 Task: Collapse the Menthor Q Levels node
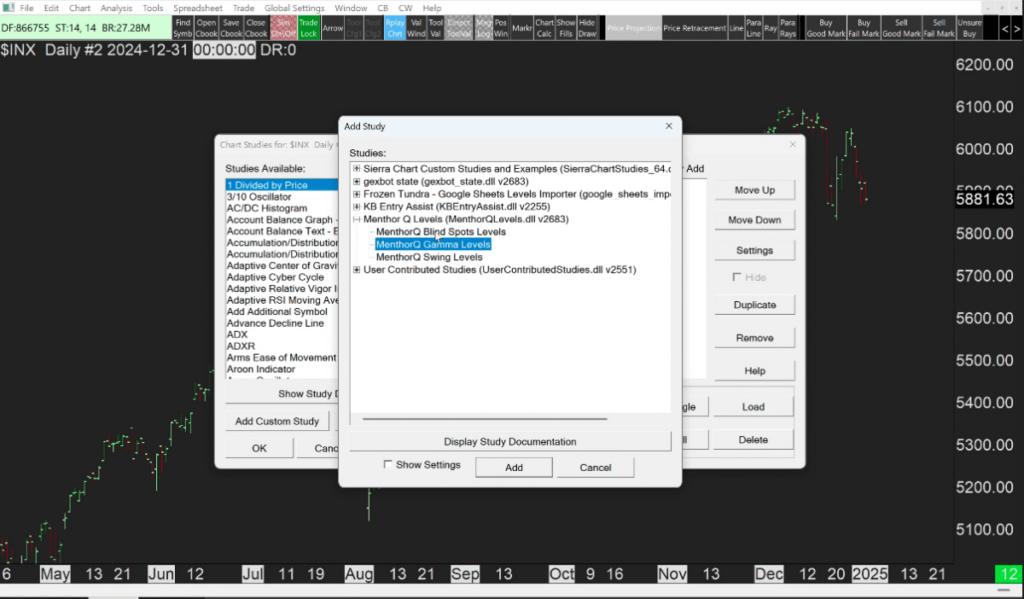pyautogui.click(x=356, y=219)
